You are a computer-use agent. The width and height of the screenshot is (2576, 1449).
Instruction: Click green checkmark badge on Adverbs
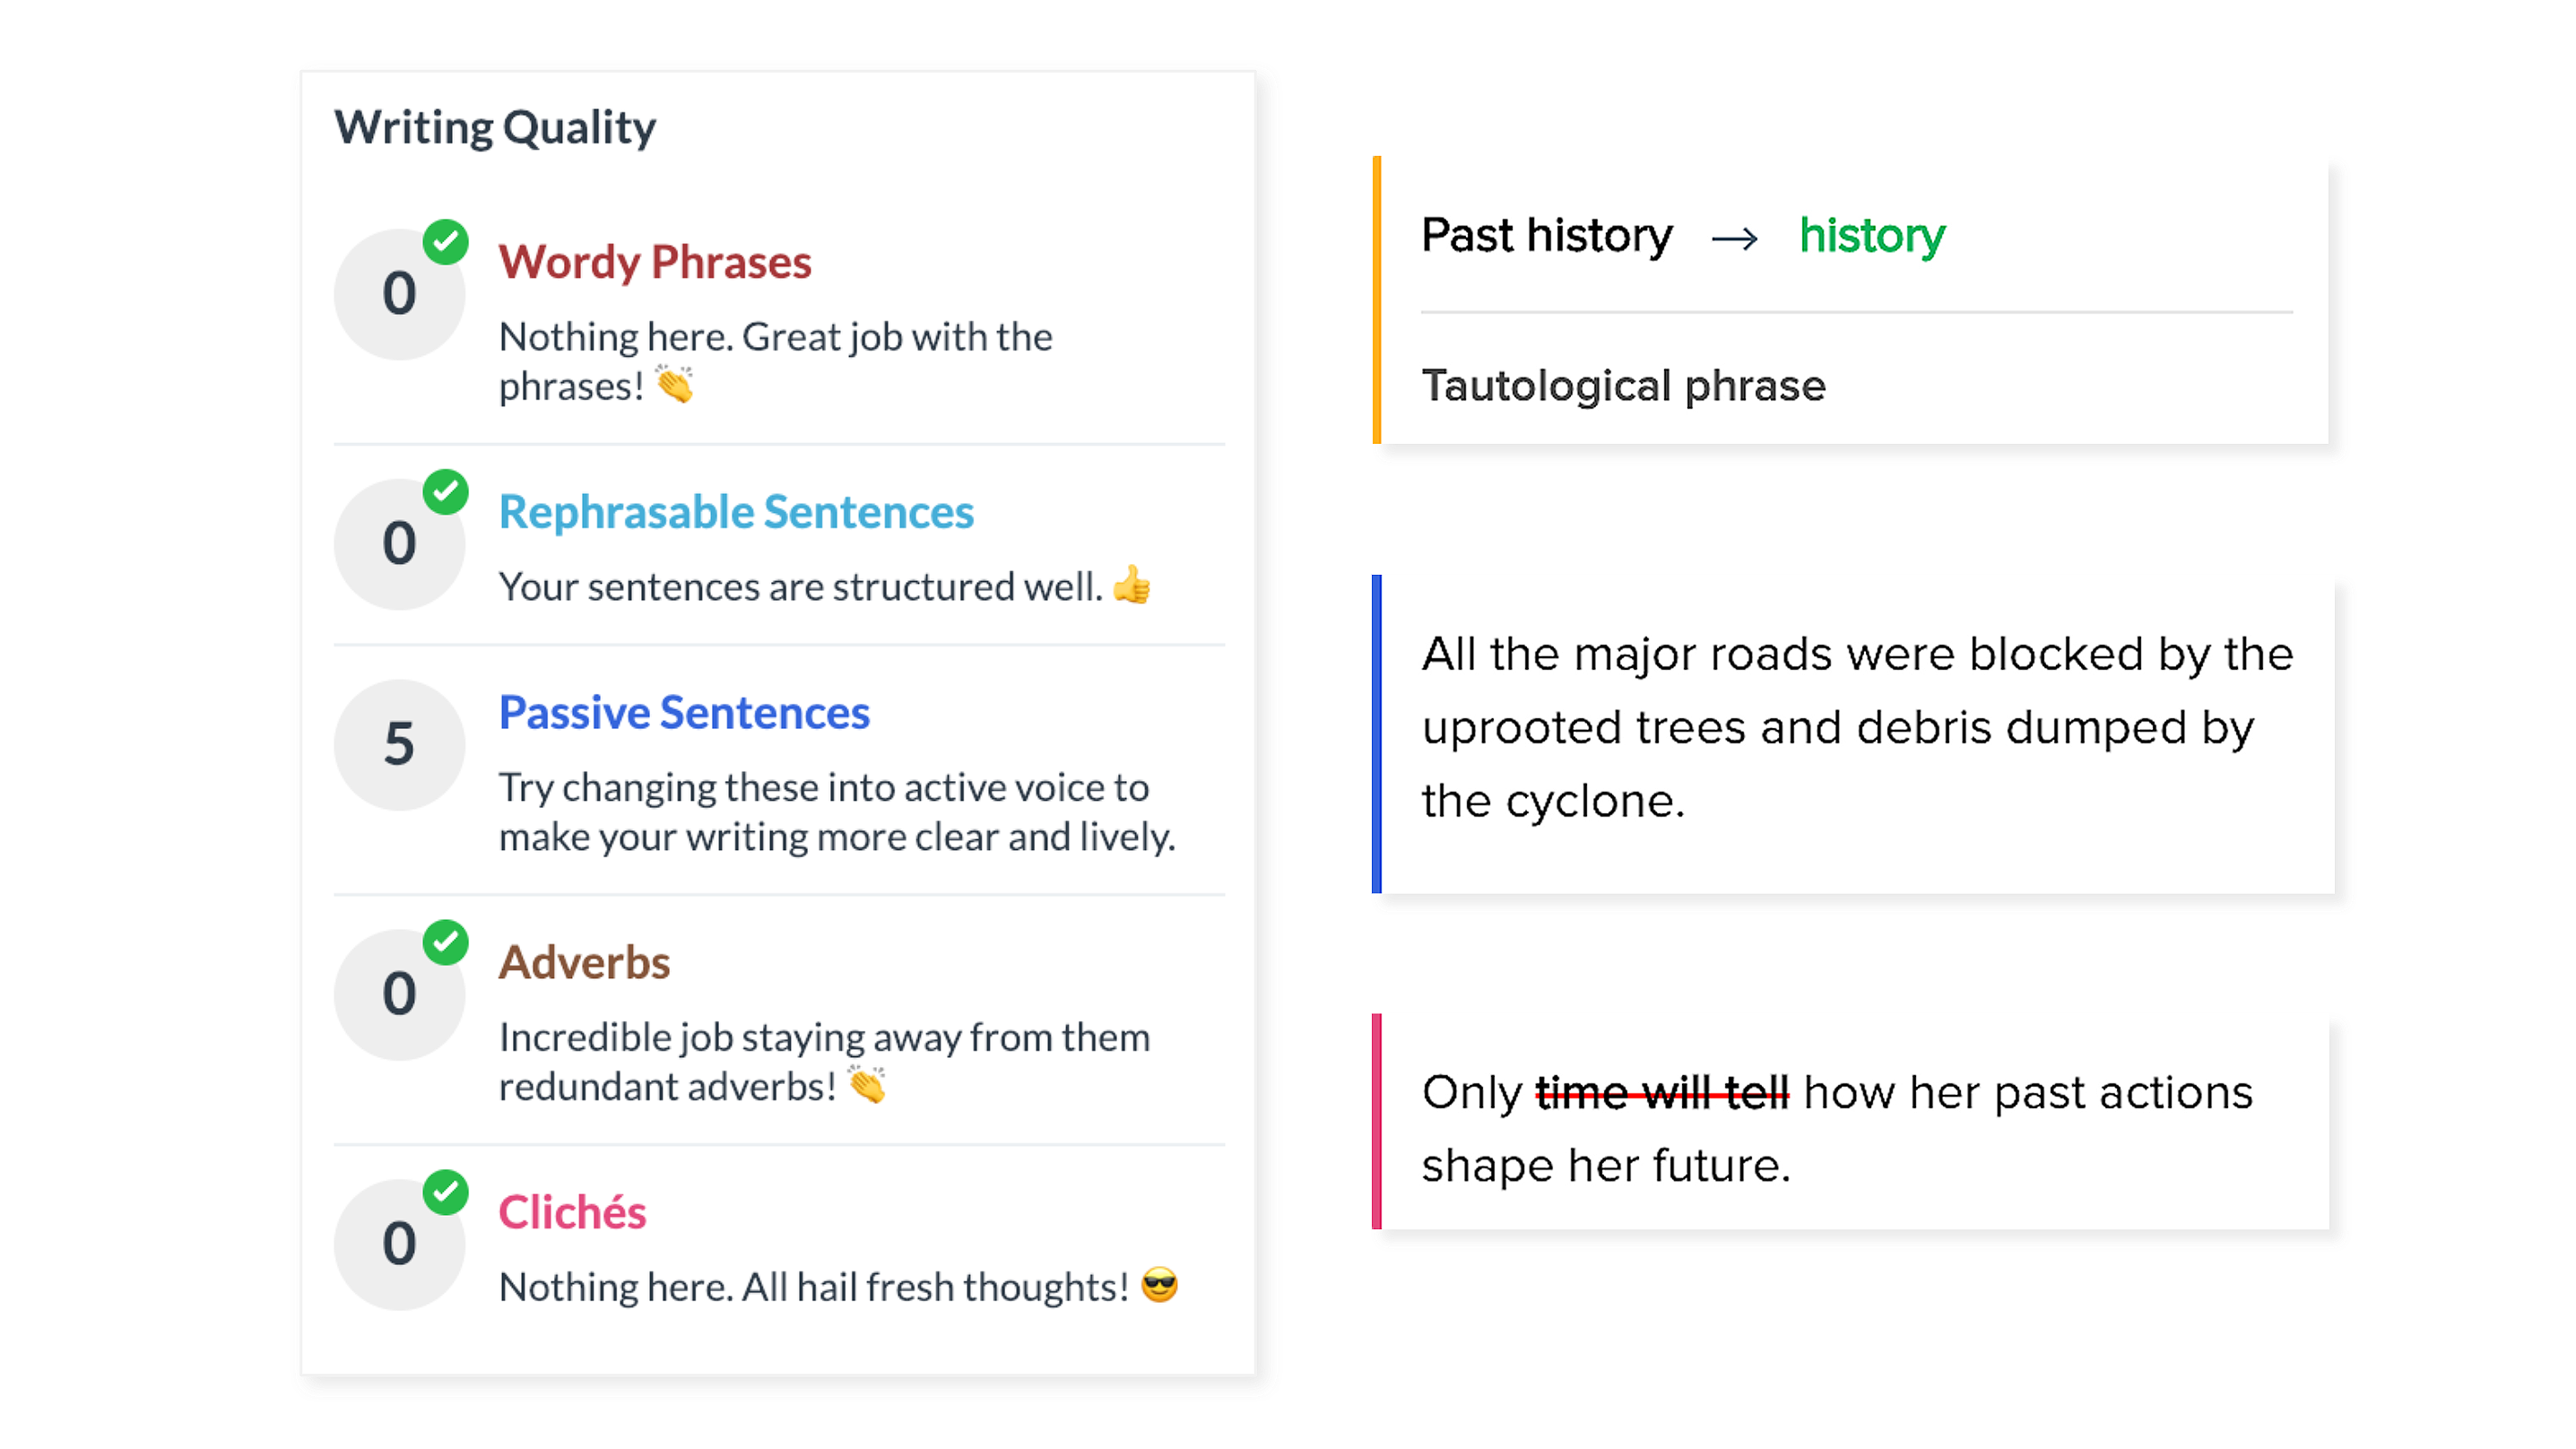tap(445, 942)
